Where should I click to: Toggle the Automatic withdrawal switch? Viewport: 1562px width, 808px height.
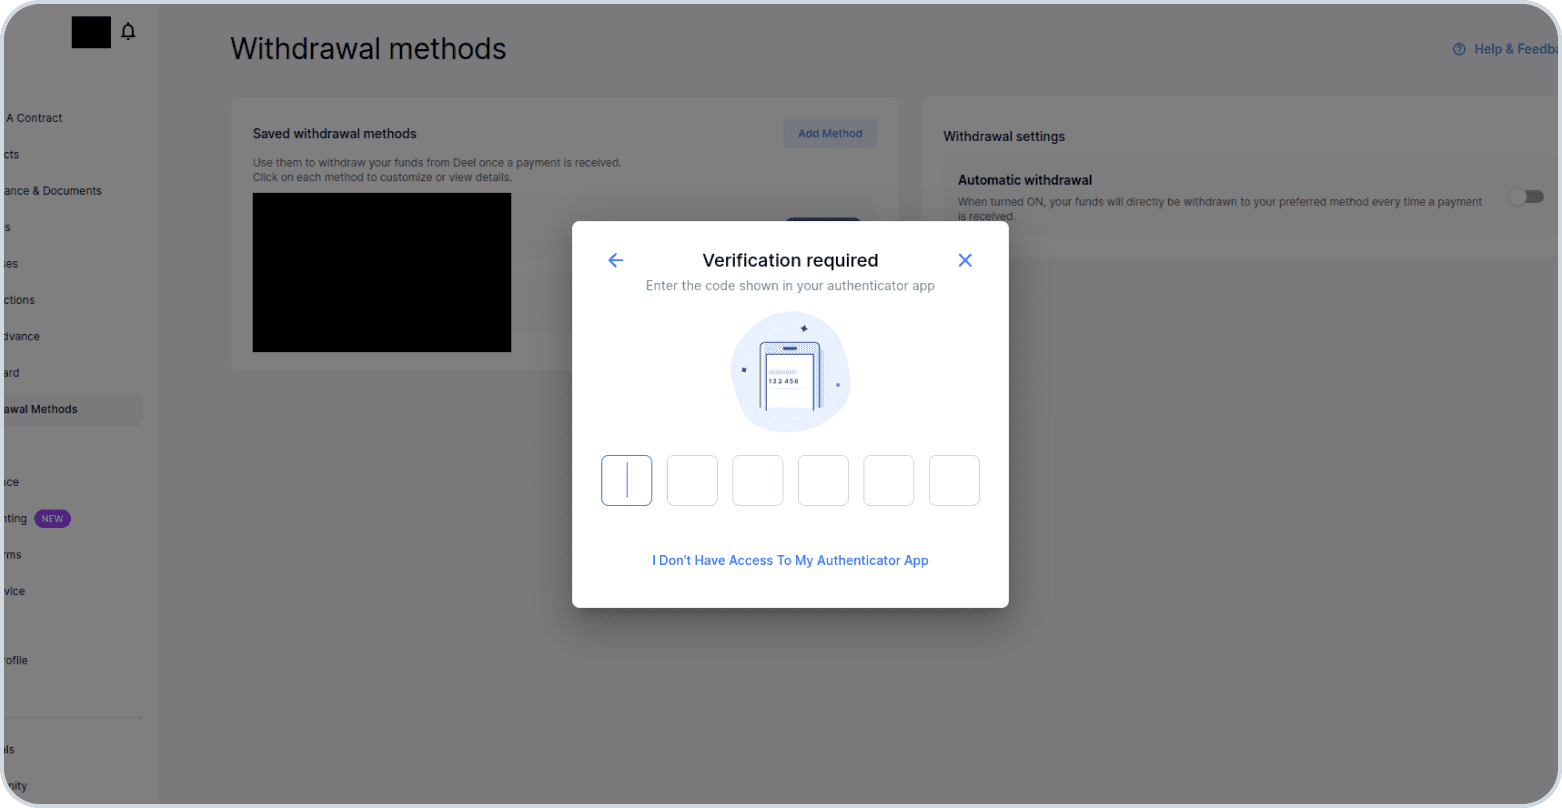1526,197
